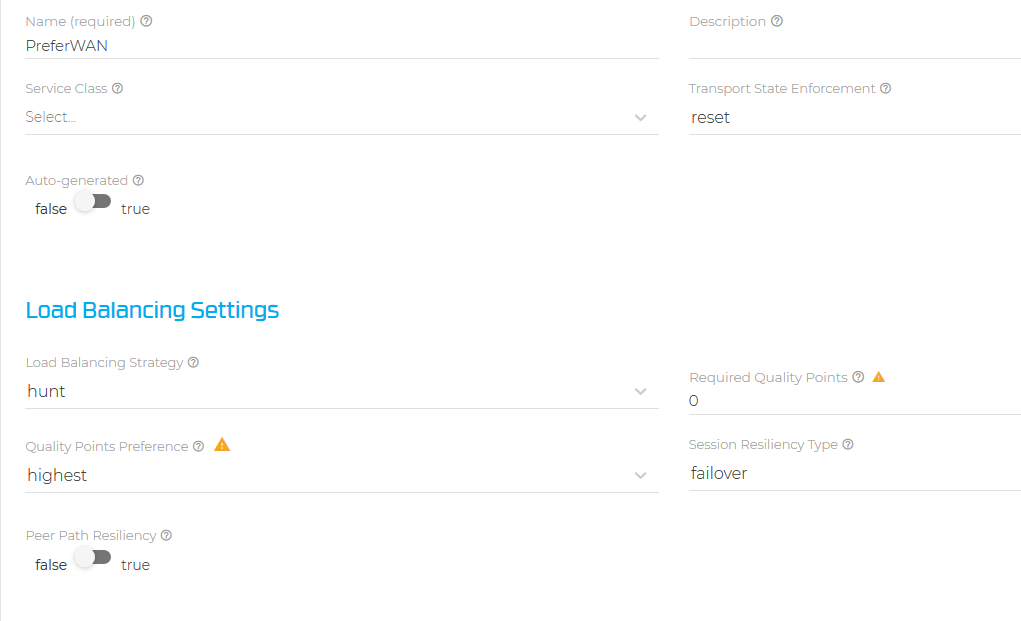Click the Name field containing PreferWAN
The height and width of the screenshot is (621, 1021).
[342, 46]
